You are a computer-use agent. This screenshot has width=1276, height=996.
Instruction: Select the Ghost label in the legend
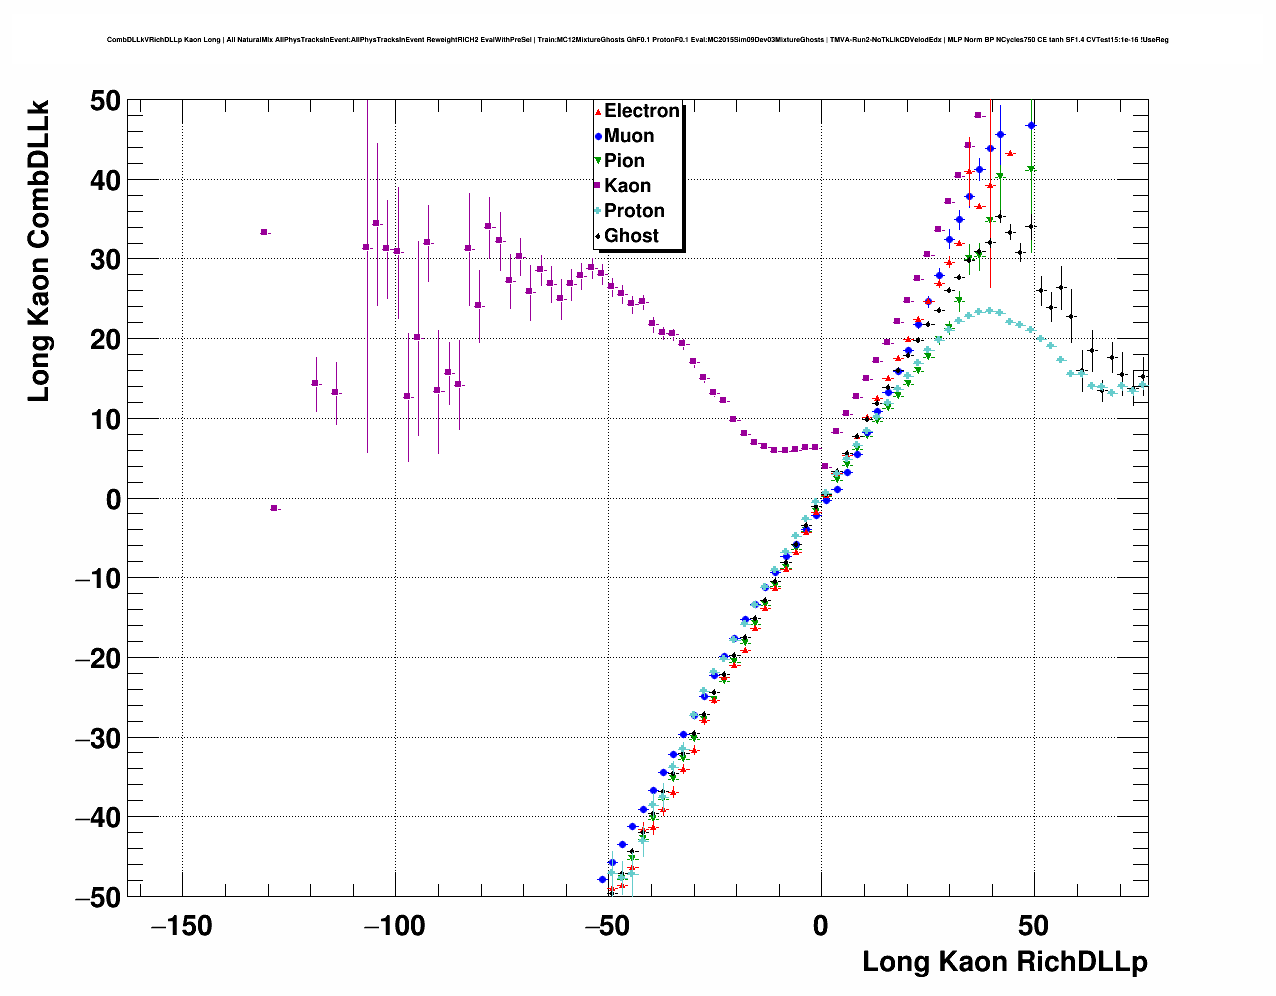[631, 236]
